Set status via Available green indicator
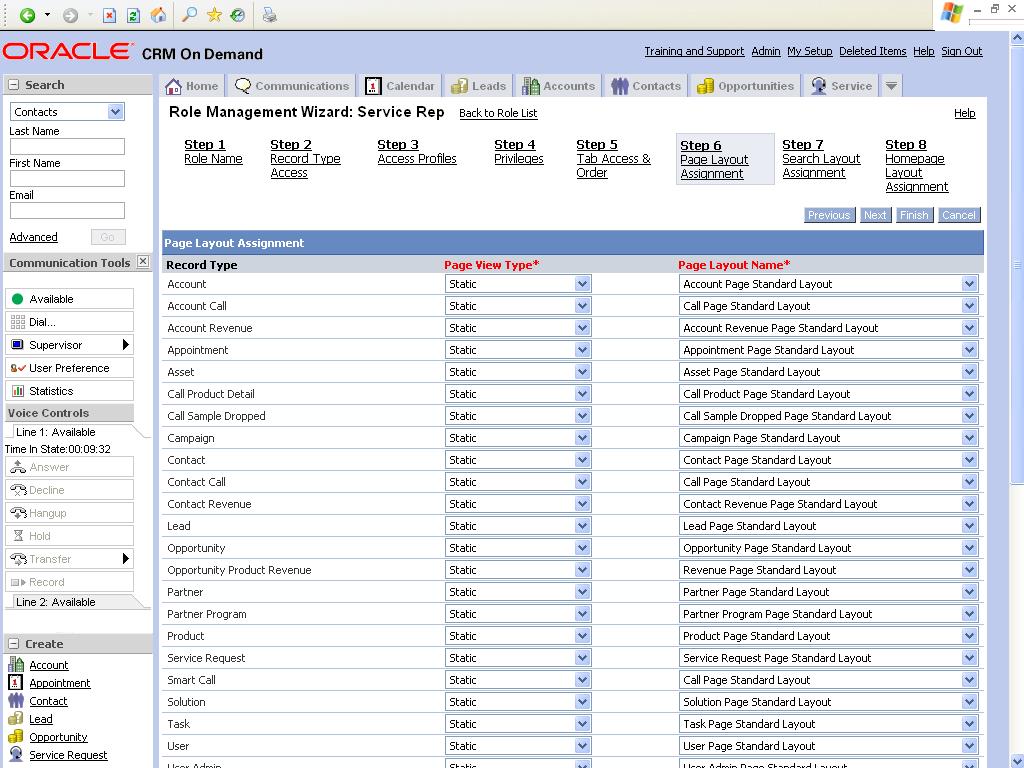This screenshot has height=768, width=1024. pyautogui.click(x=18, y=299)
